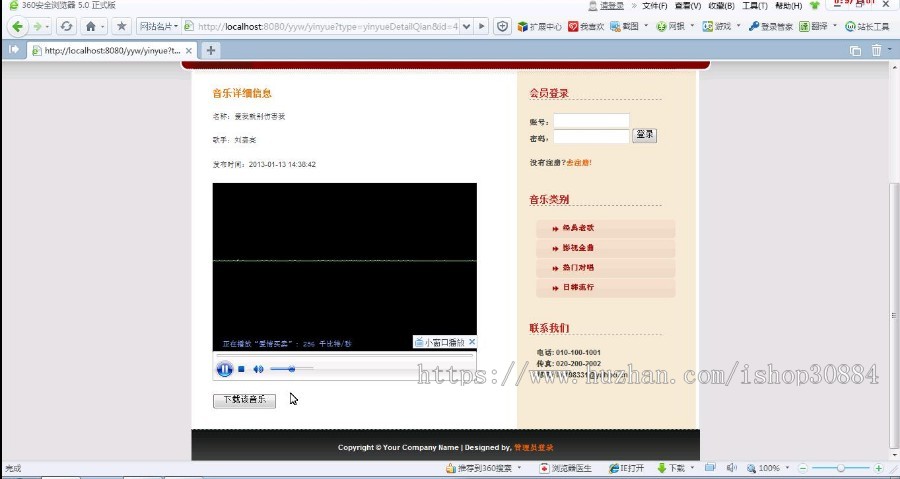The height and width of the screenshot is (479, 900).
Task: Expand the 游戏 dropdown arrow
Action: (738, 26)
